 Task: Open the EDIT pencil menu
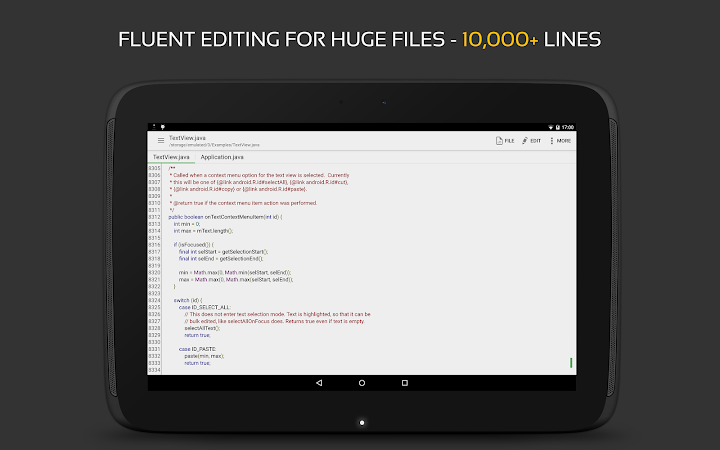point(531,141)
